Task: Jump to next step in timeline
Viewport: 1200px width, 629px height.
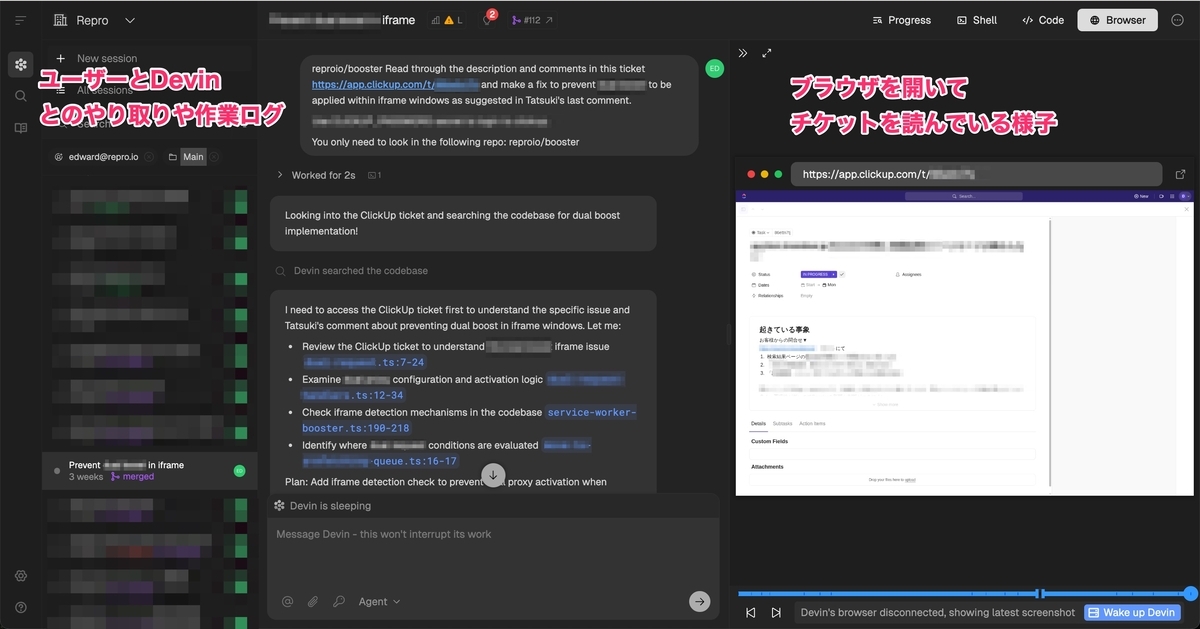Action: point(776,612)
